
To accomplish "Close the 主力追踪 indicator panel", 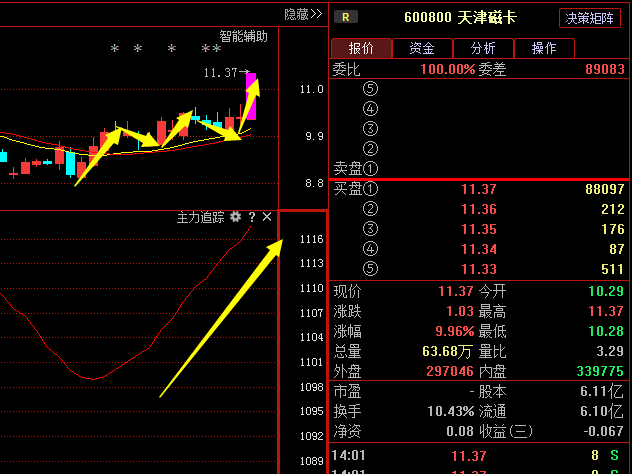I will click(x=267, y=217).
